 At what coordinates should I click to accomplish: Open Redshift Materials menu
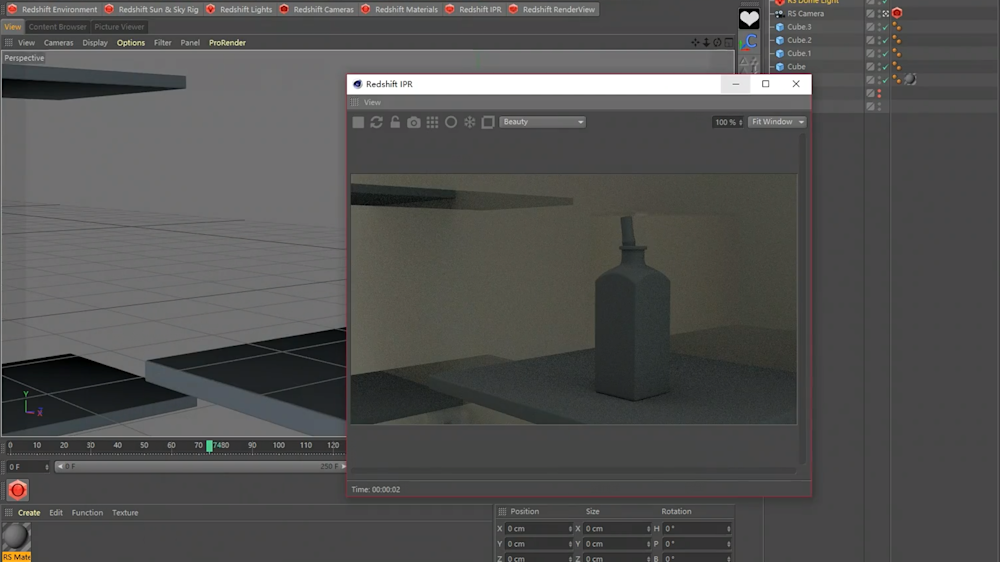click(399, 9)
